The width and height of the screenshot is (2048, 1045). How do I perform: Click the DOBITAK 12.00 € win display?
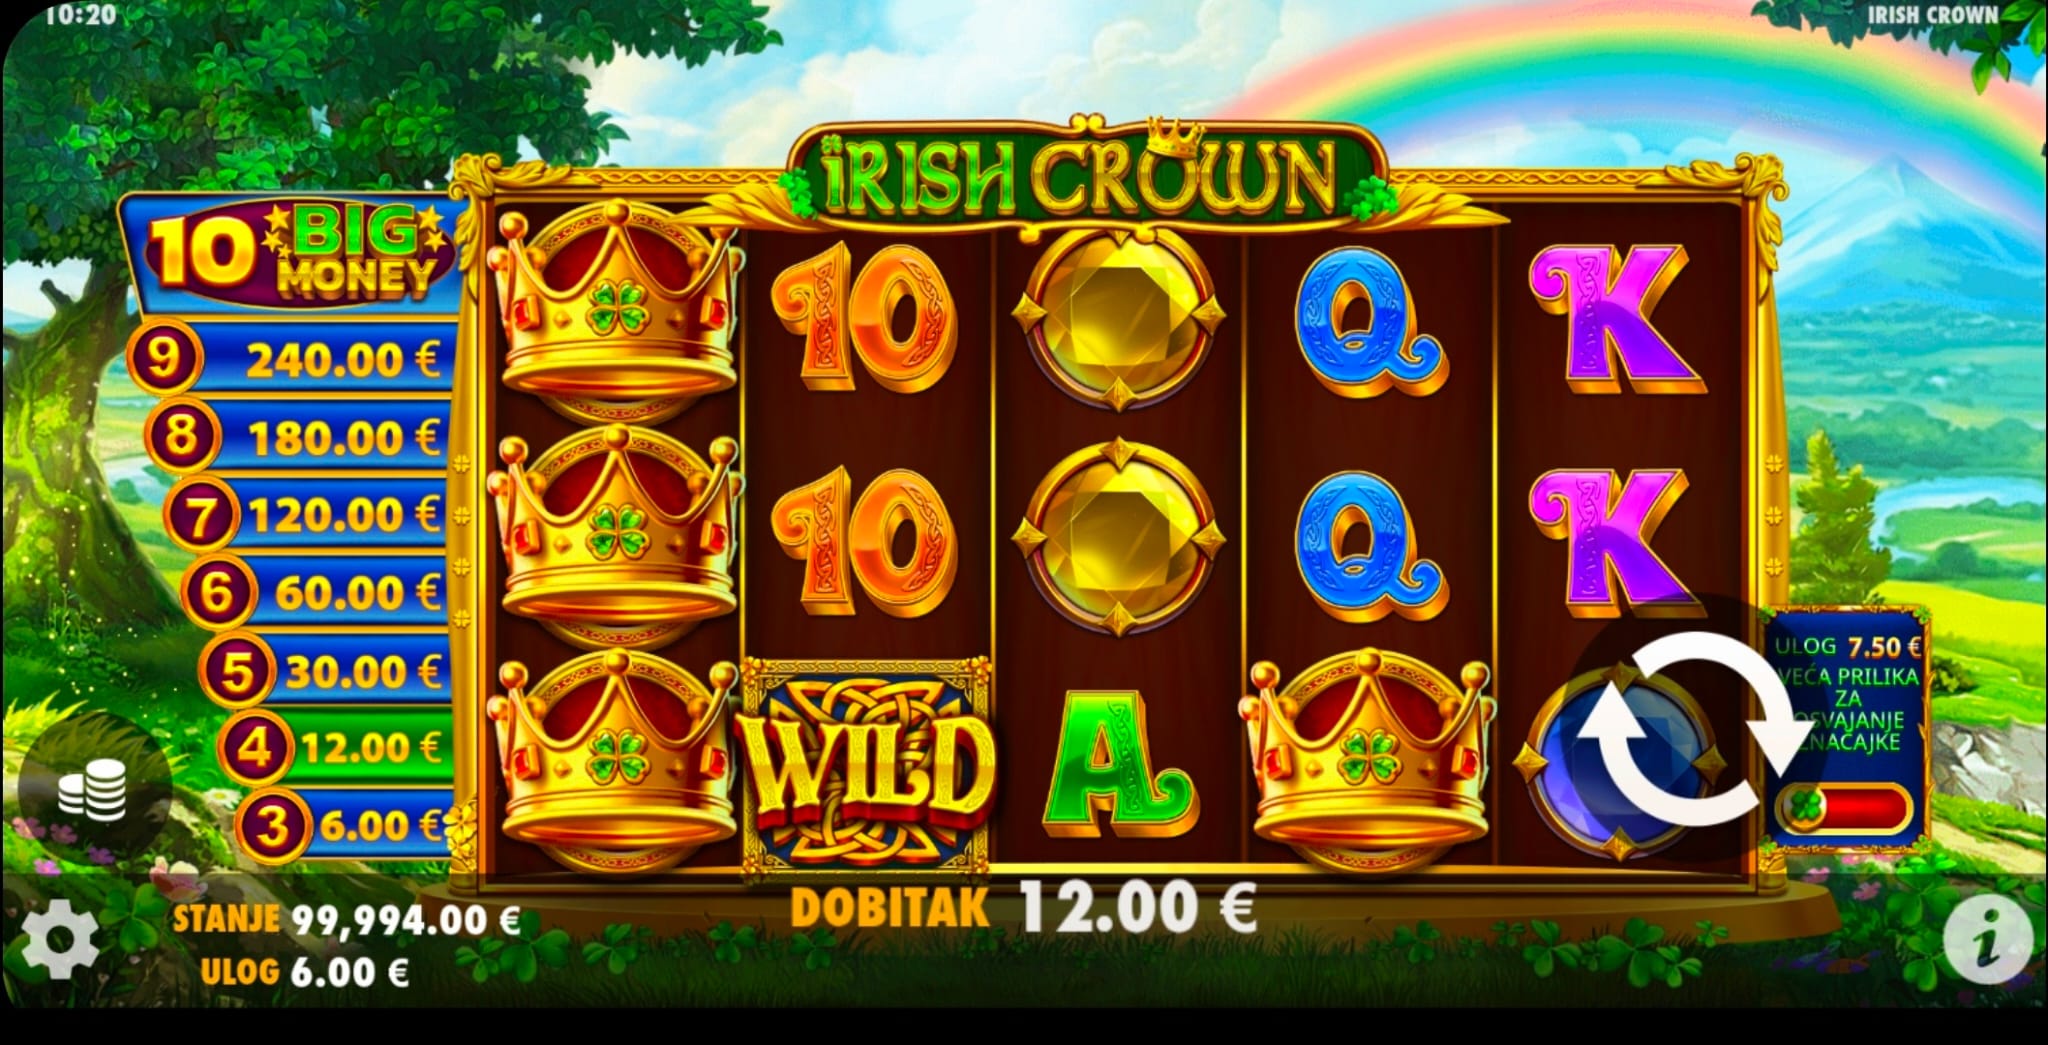tap(1022, 908)
